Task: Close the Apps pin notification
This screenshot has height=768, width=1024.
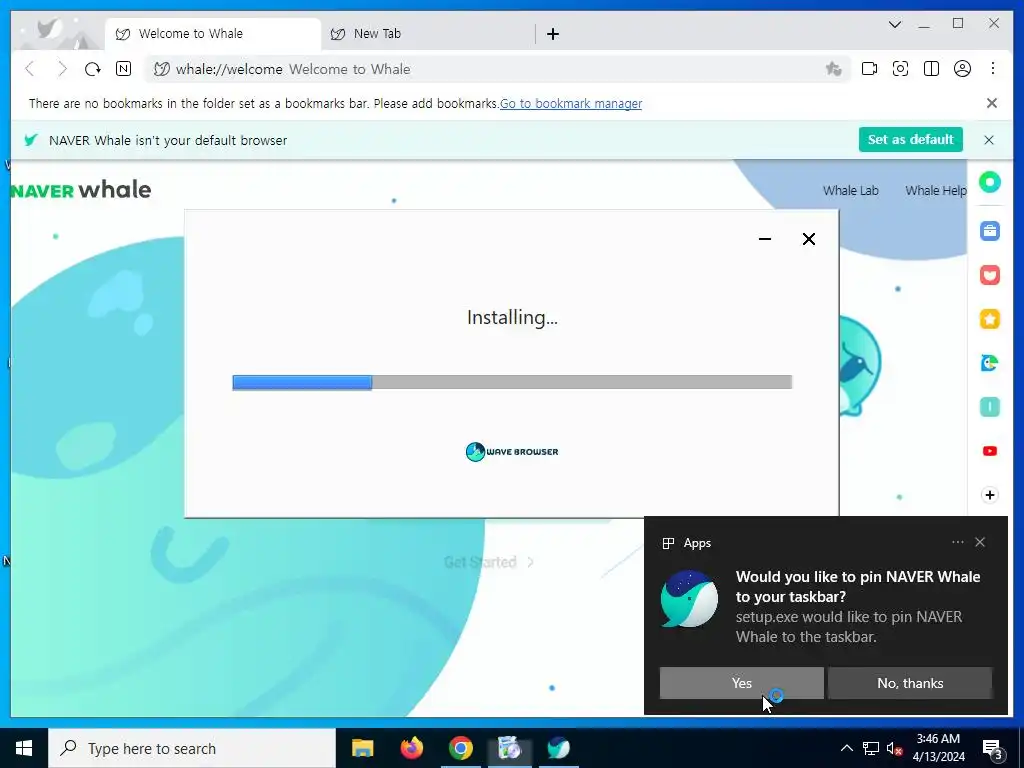Action: 980,542
